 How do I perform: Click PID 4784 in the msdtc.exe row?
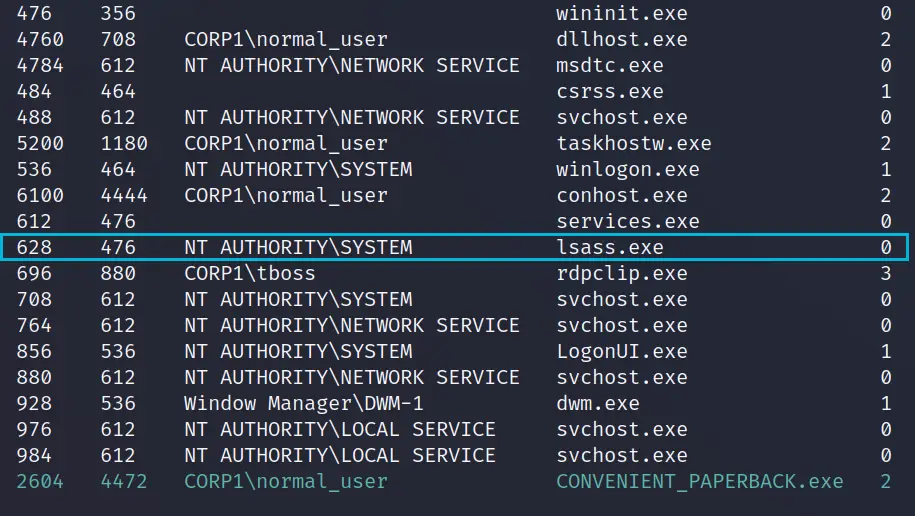(x=40, y=65)
